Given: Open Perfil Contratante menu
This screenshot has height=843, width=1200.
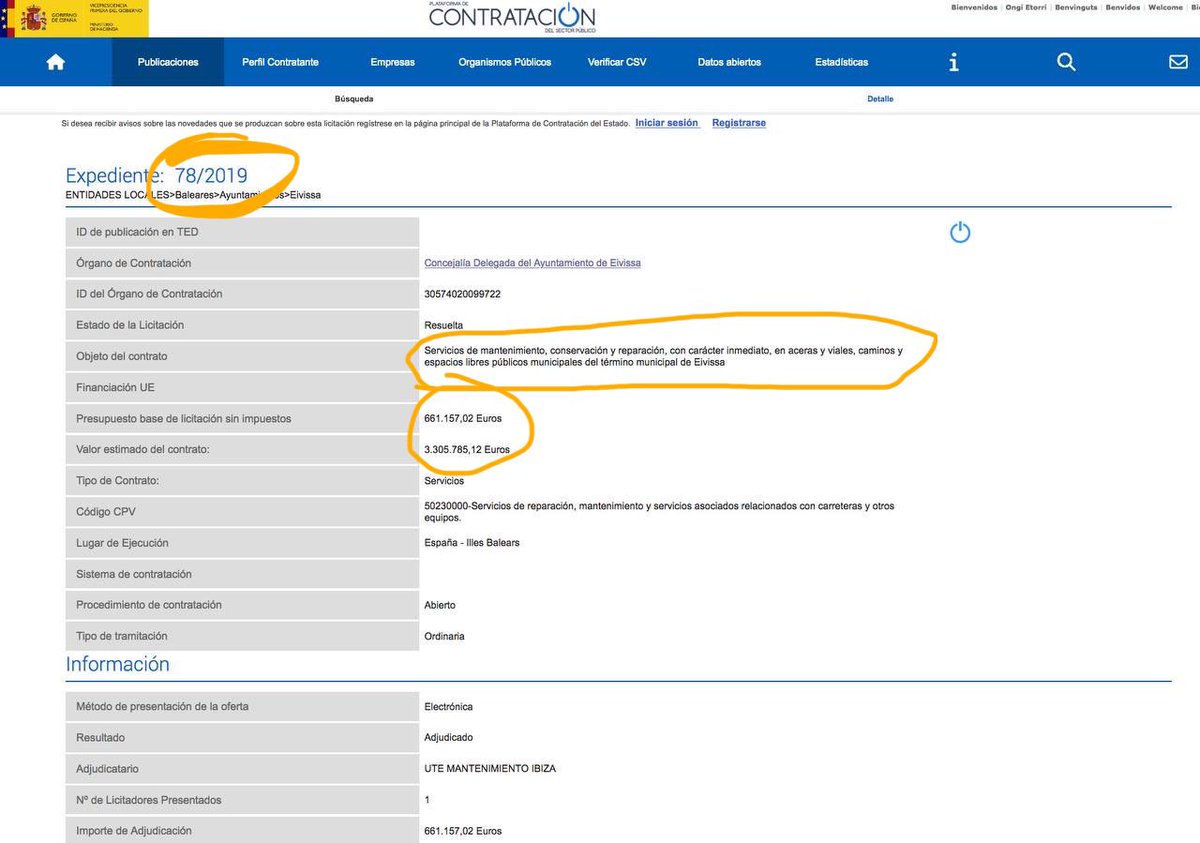Looking at the screenshot, I should coord(280,62).
